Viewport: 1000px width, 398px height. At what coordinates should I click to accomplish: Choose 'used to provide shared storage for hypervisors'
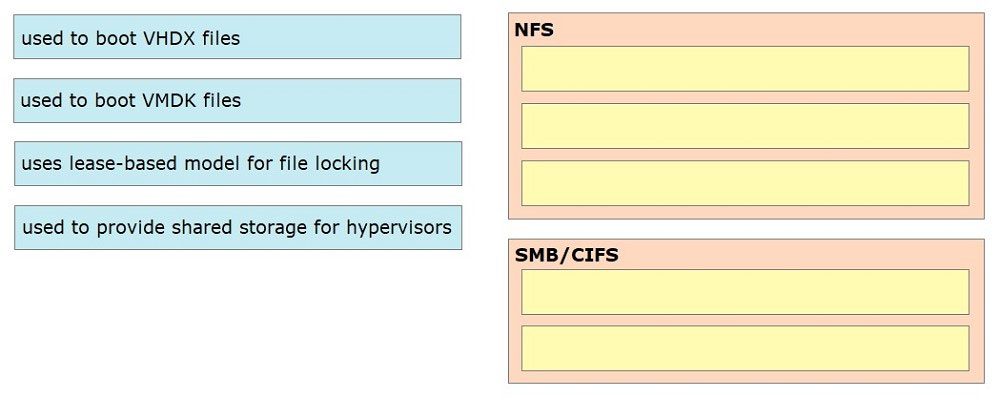[238, 228]
